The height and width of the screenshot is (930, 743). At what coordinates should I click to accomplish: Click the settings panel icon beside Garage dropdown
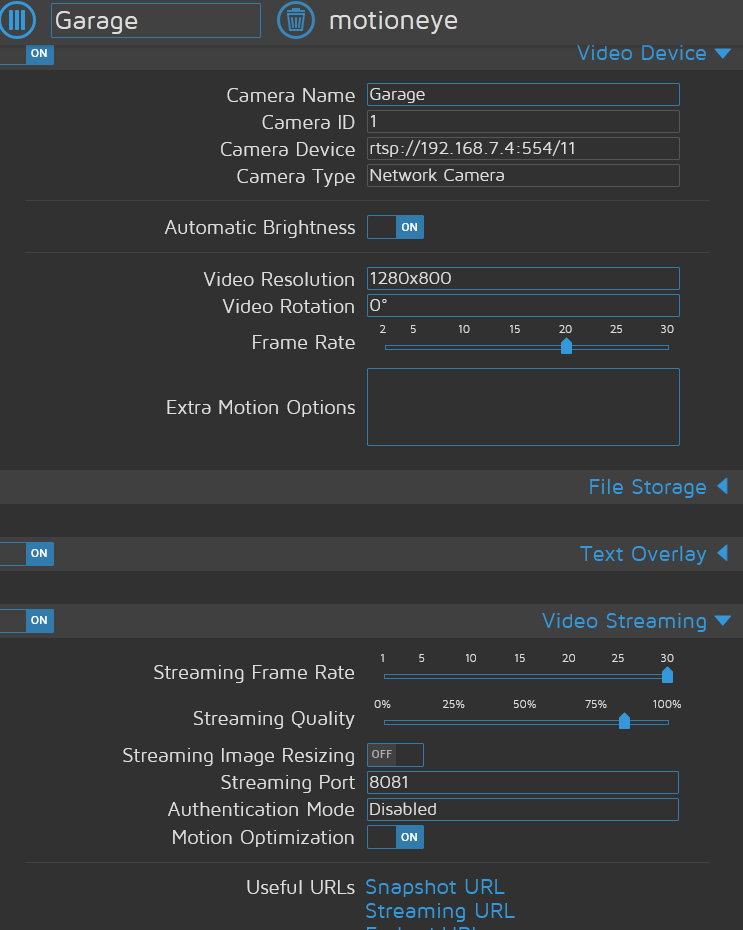point(17,20)
